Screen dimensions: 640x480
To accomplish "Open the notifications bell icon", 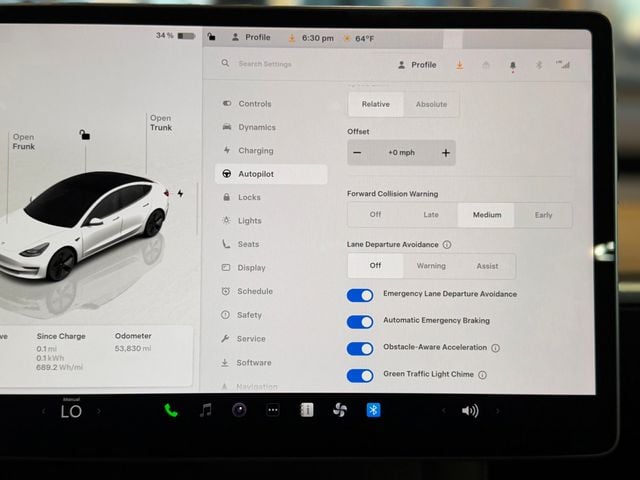I will (x=513, y=65).
